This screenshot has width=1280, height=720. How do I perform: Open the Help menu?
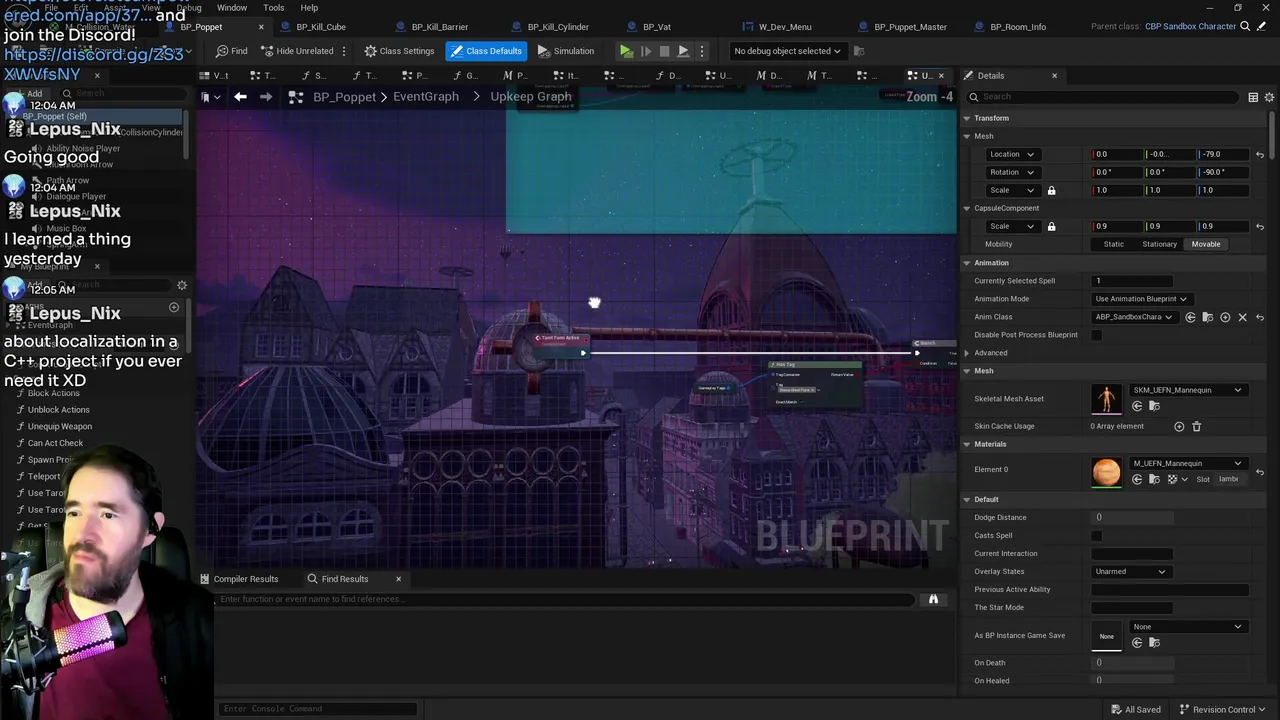(x=309, y=8)
